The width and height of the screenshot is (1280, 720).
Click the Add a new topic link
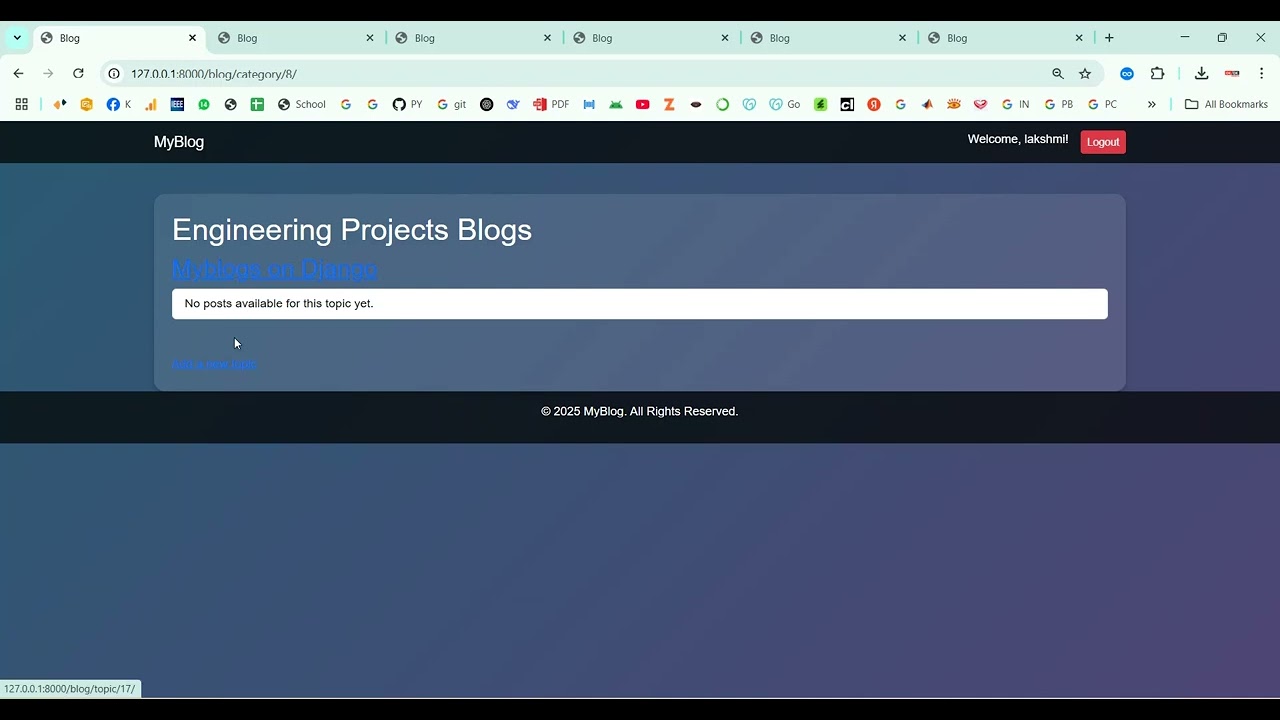[214, 364]
